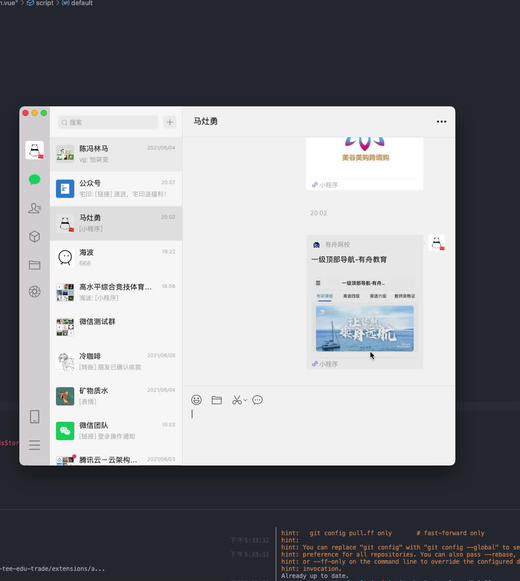The width and height of the screenshot is (520, 581).
Task: Open the Chats tab in the sidebar
Action: pos(34,180)
